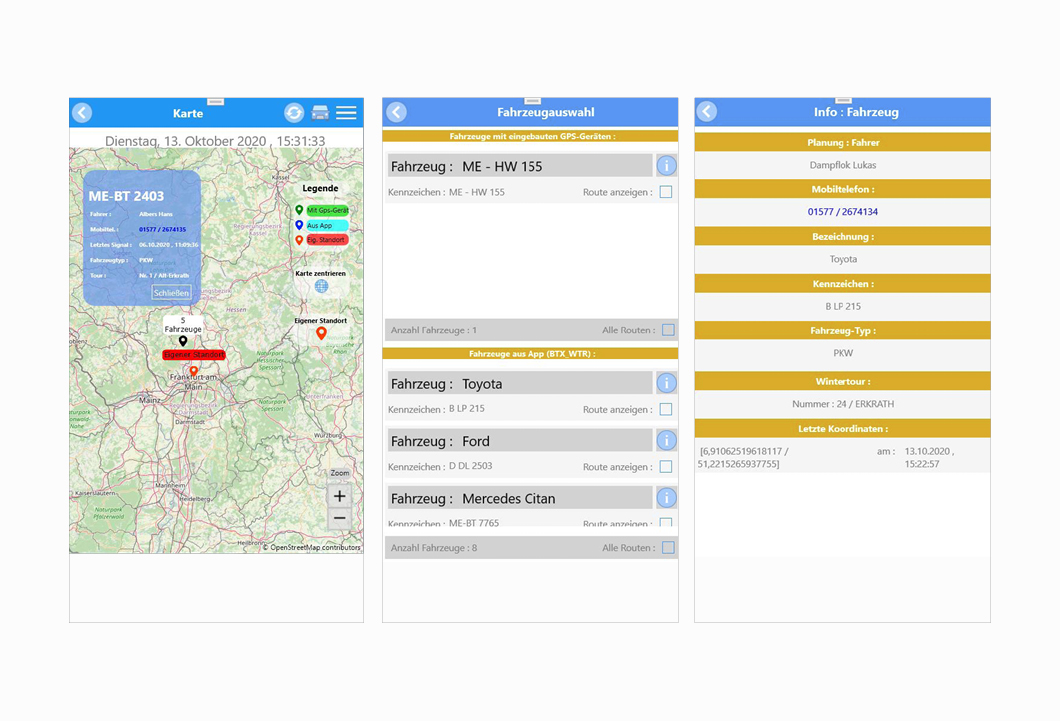The width and height of the screenshot is (1060, 721).
Task: Click the mobile number 01577 / 2674134 link
Action: point(841,211)
